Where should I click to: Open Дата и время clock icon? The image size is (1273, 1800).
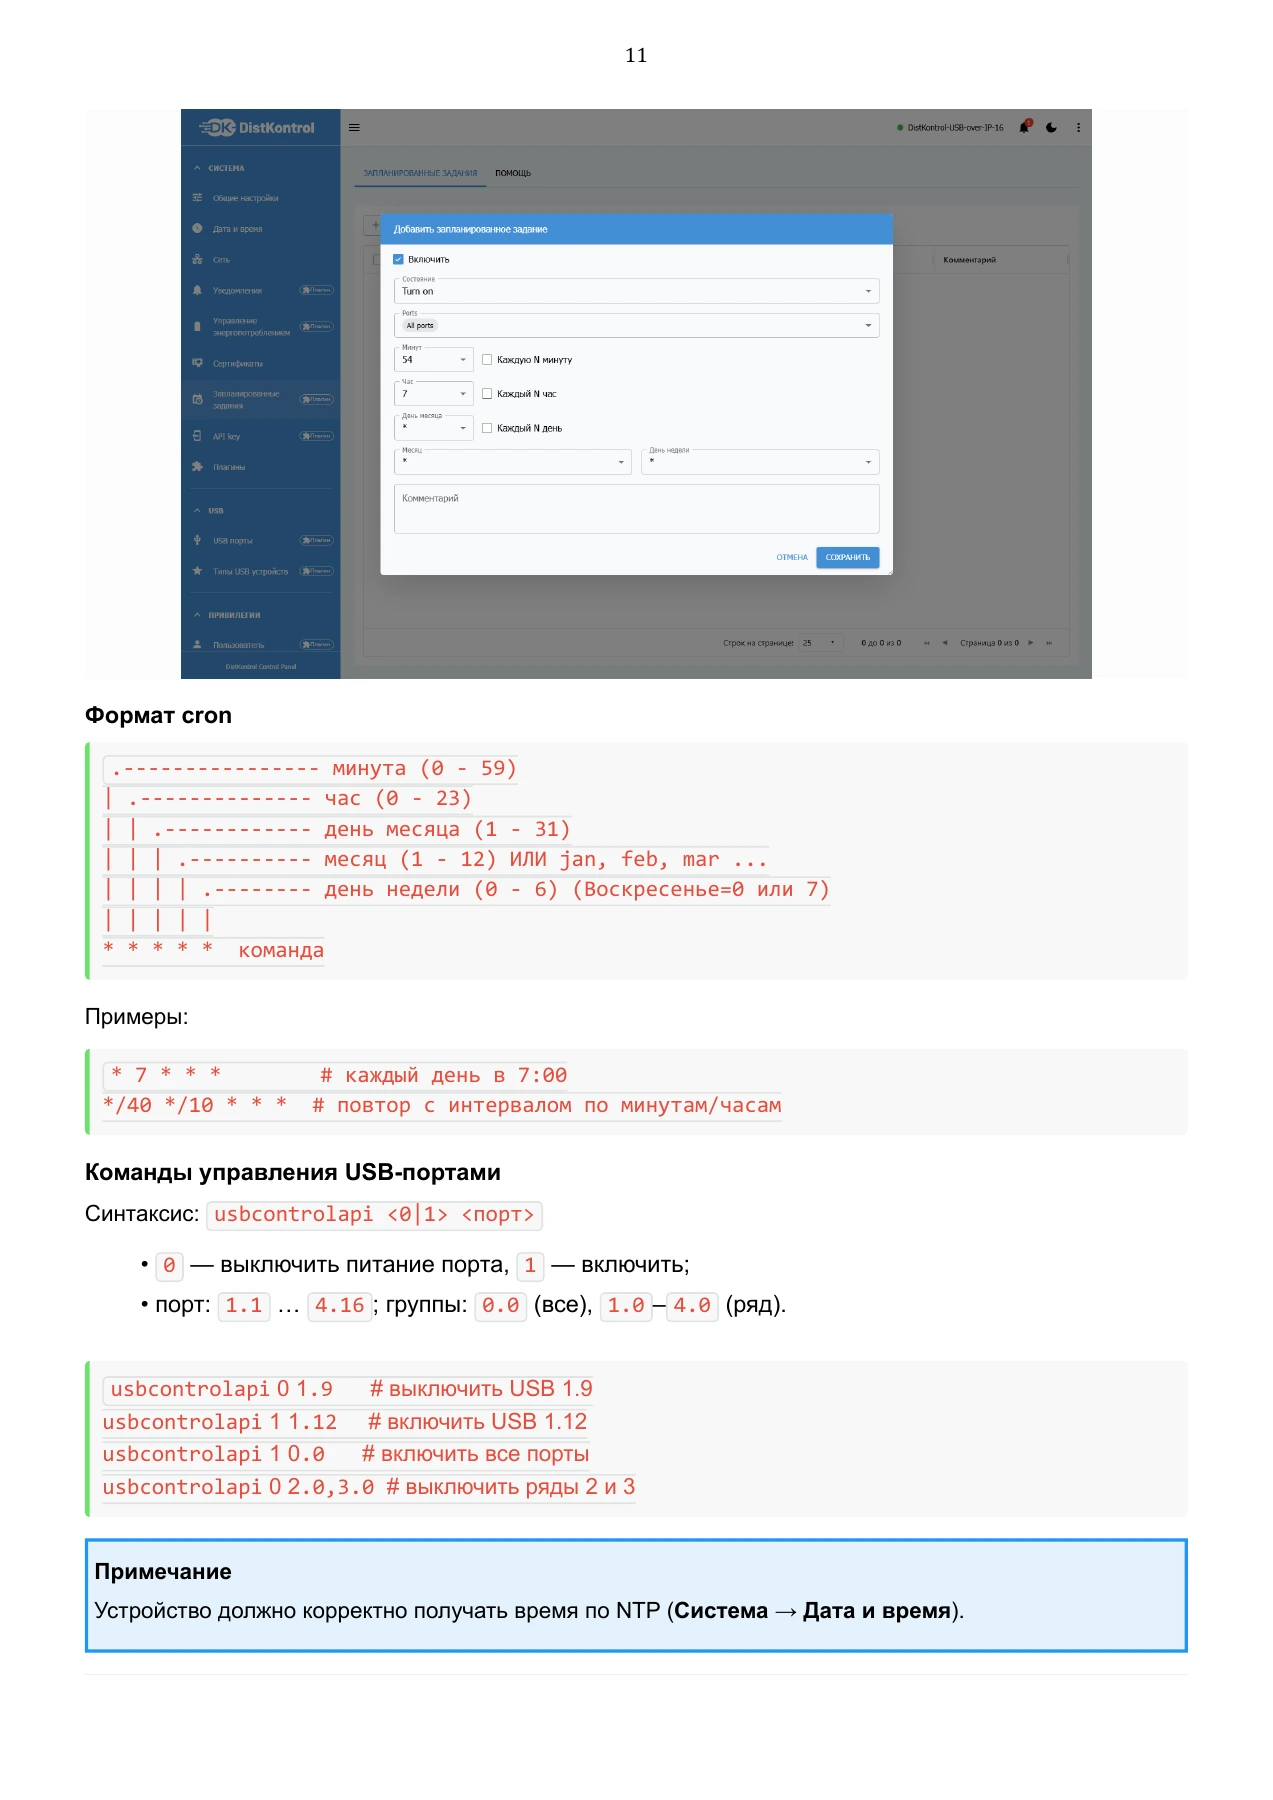click(197, 229)
